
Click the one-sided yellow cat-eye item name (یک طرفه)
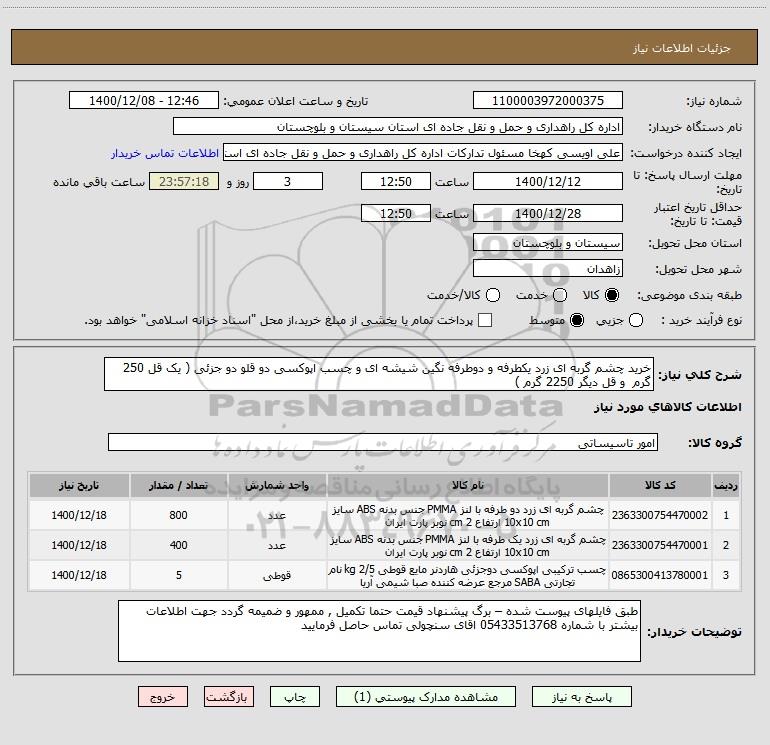tap(468, 545)
